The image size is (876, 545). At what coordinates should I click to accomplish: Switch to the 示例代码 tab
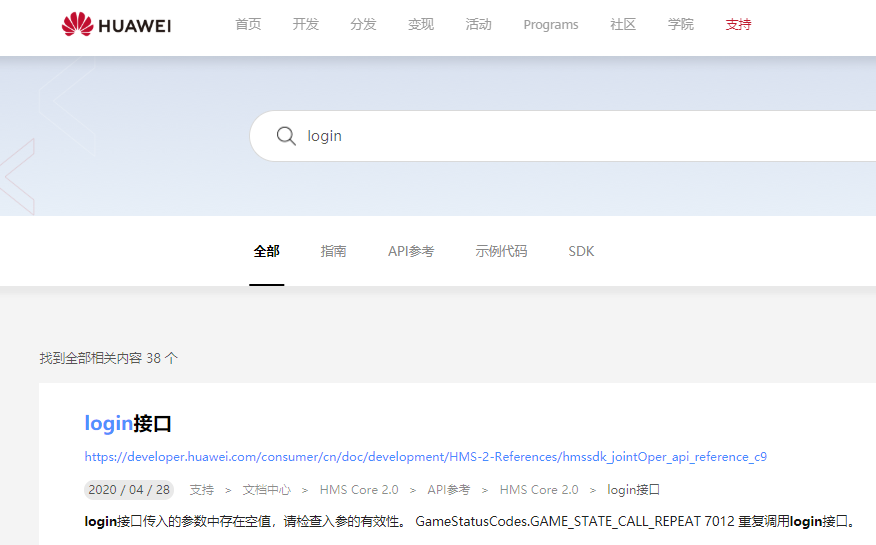[501, 251]
